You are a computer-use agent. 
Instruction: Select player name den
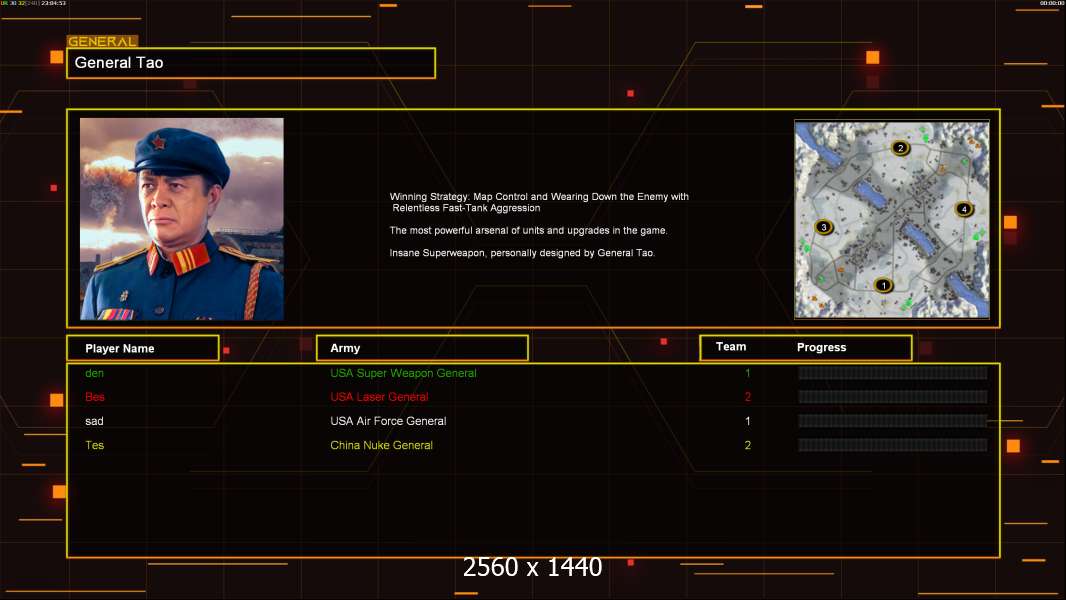pyautogui.click(x=94, y=373)
